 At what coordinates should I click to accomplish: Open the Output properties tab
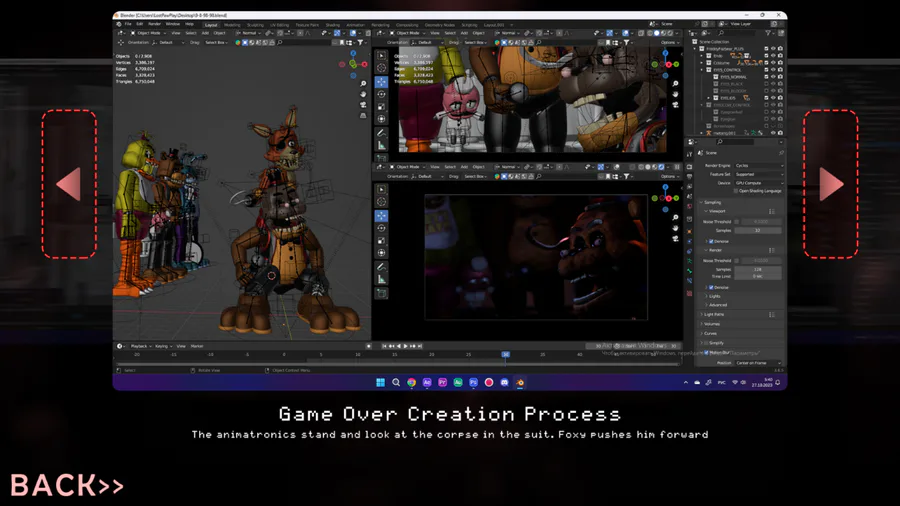[689, 176]
